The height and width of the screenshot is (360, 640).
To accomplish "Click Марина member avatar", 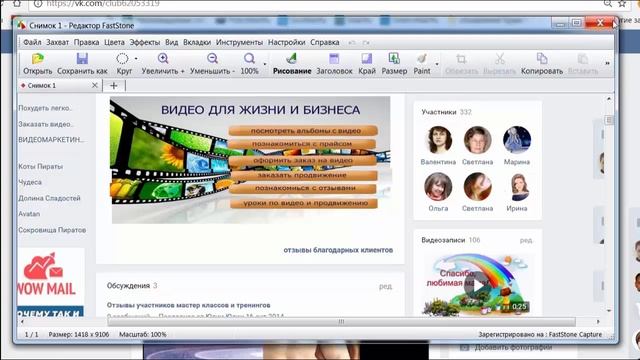I will (x=517, y=140).
